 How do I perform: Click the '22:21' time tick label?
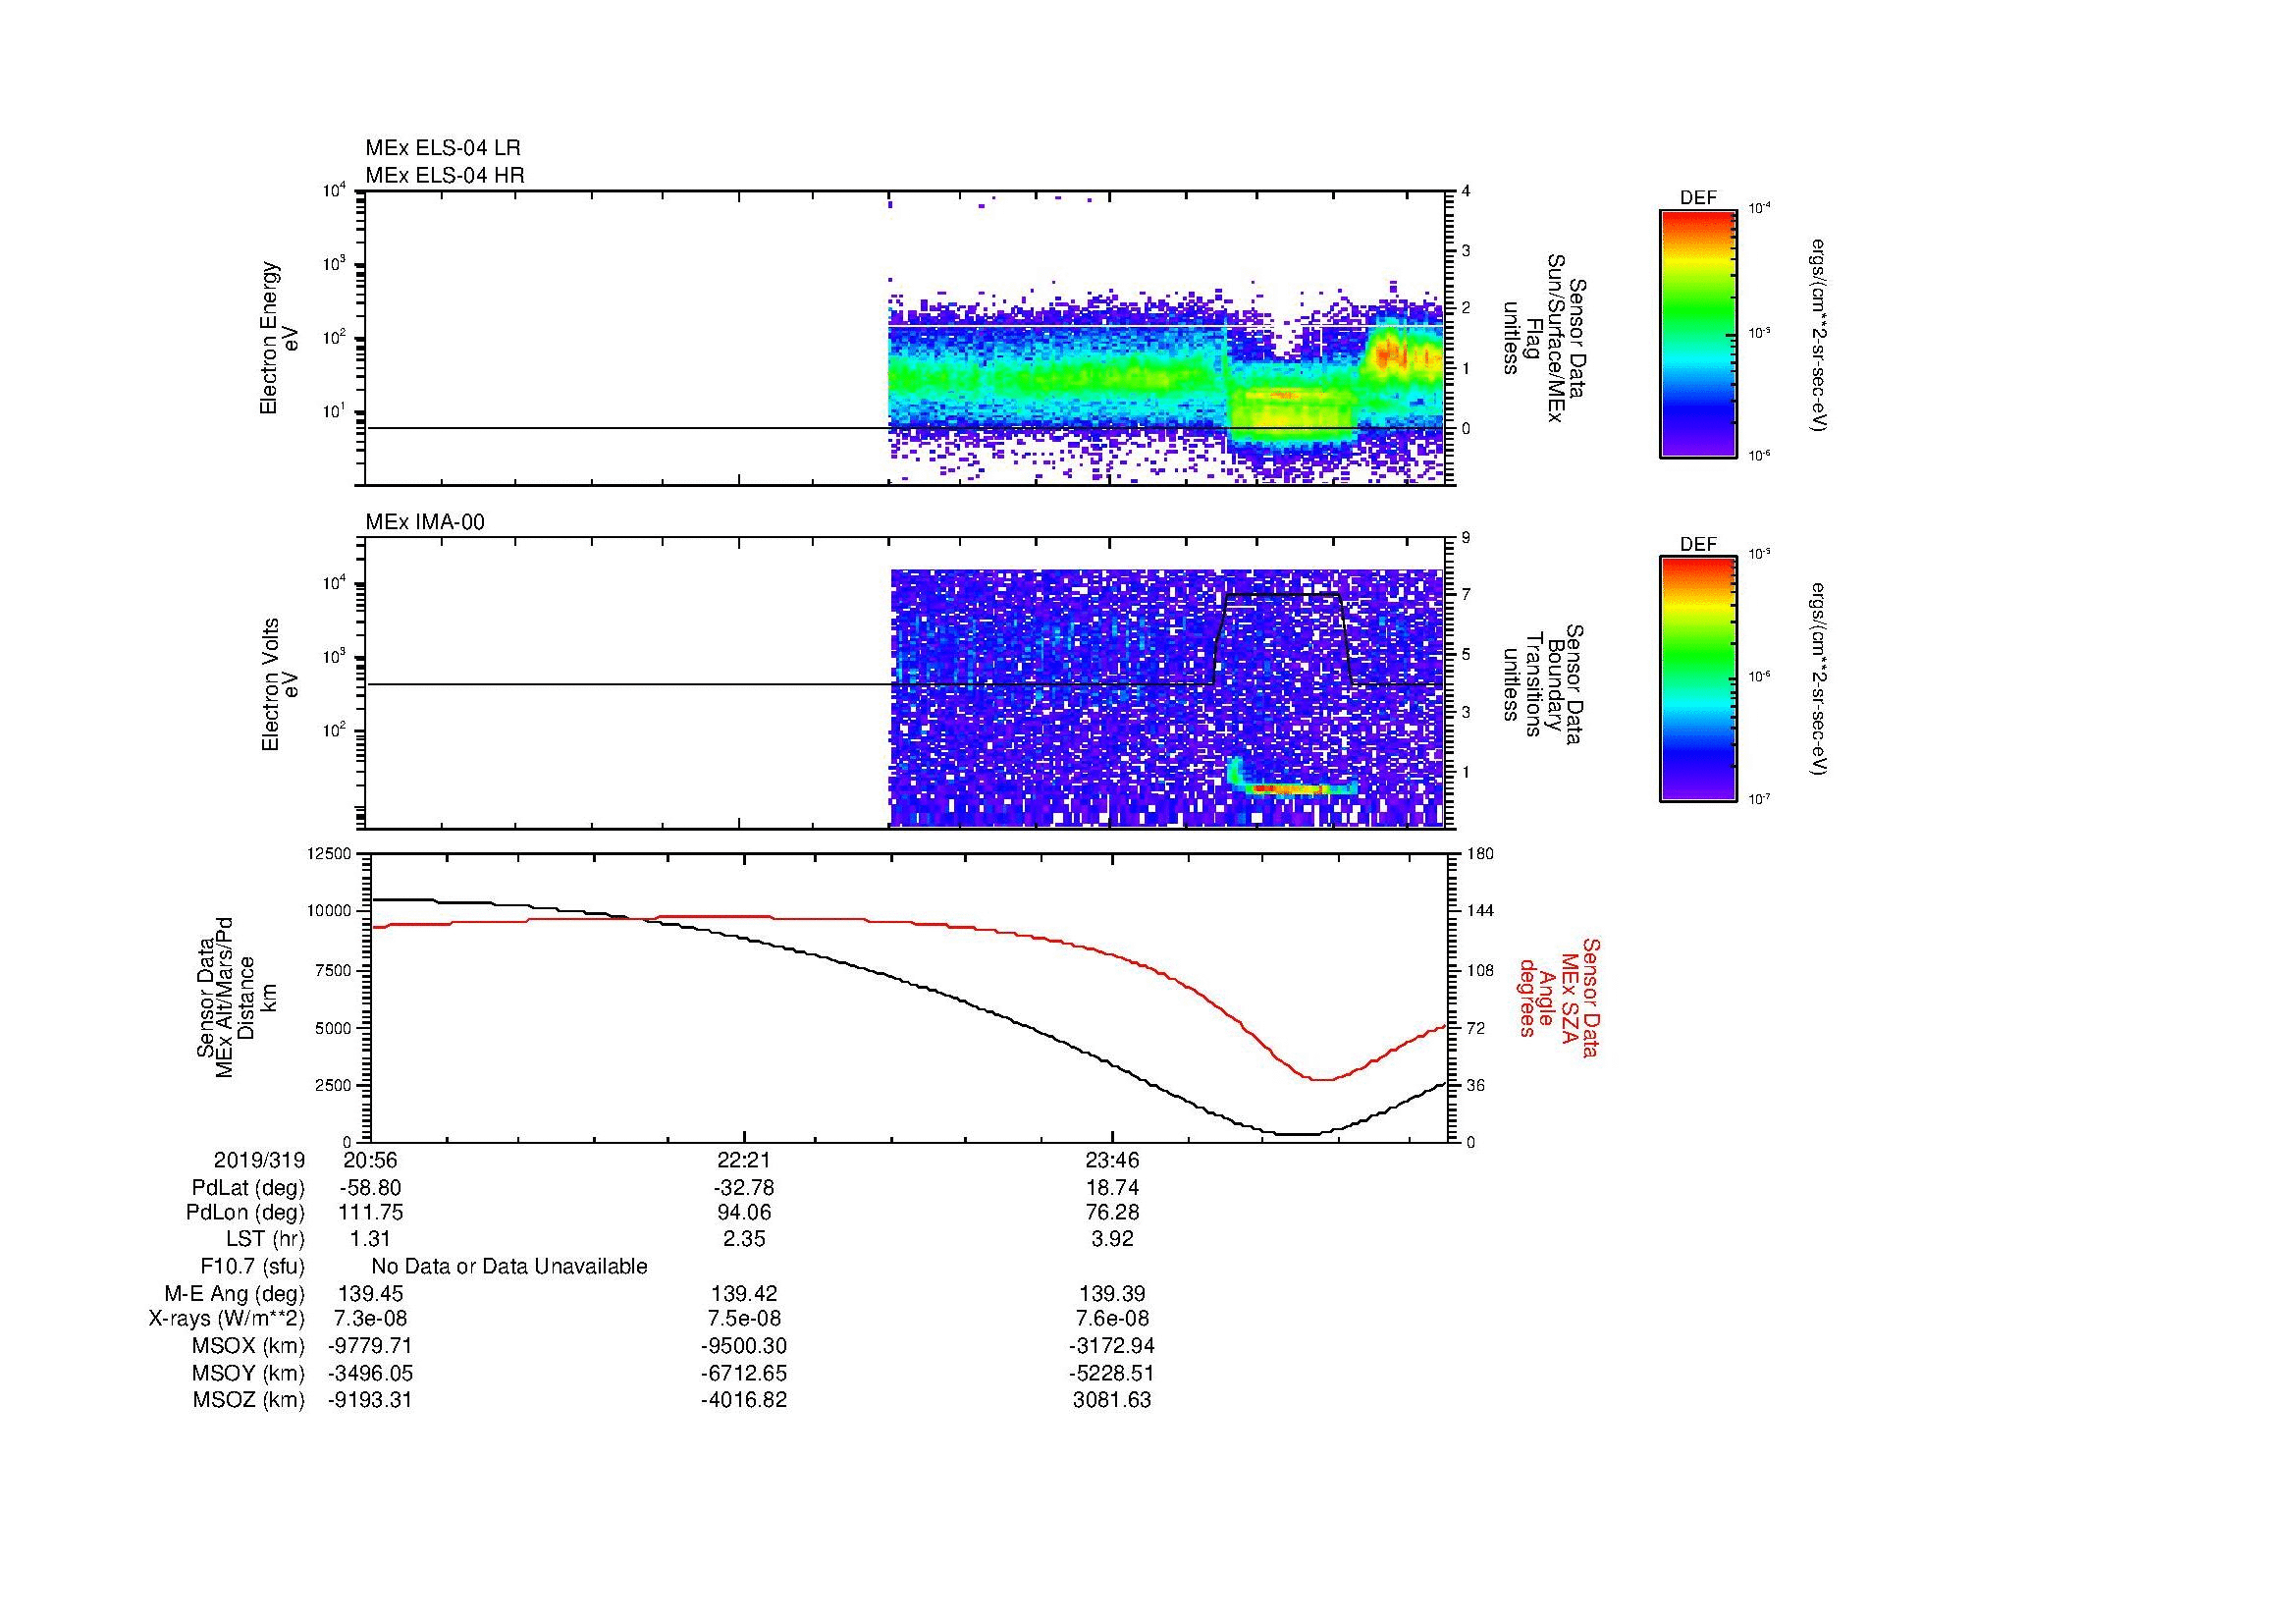point(744,1160)
